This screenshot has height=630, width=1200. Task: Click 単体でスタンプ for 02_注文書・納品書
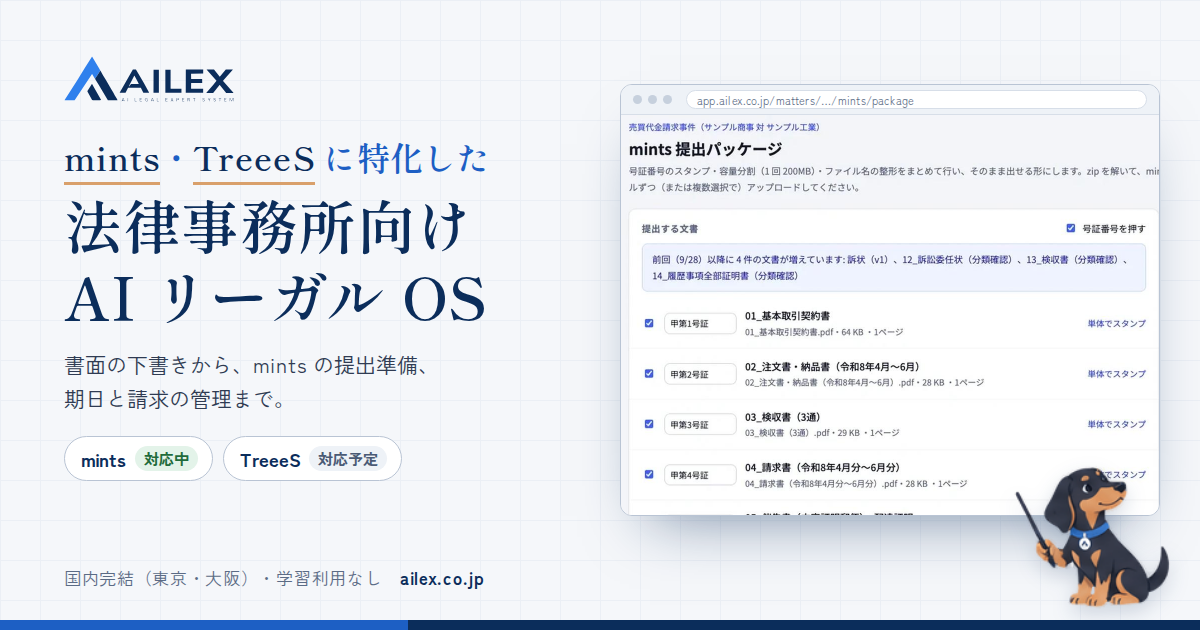coord(1116,374)
